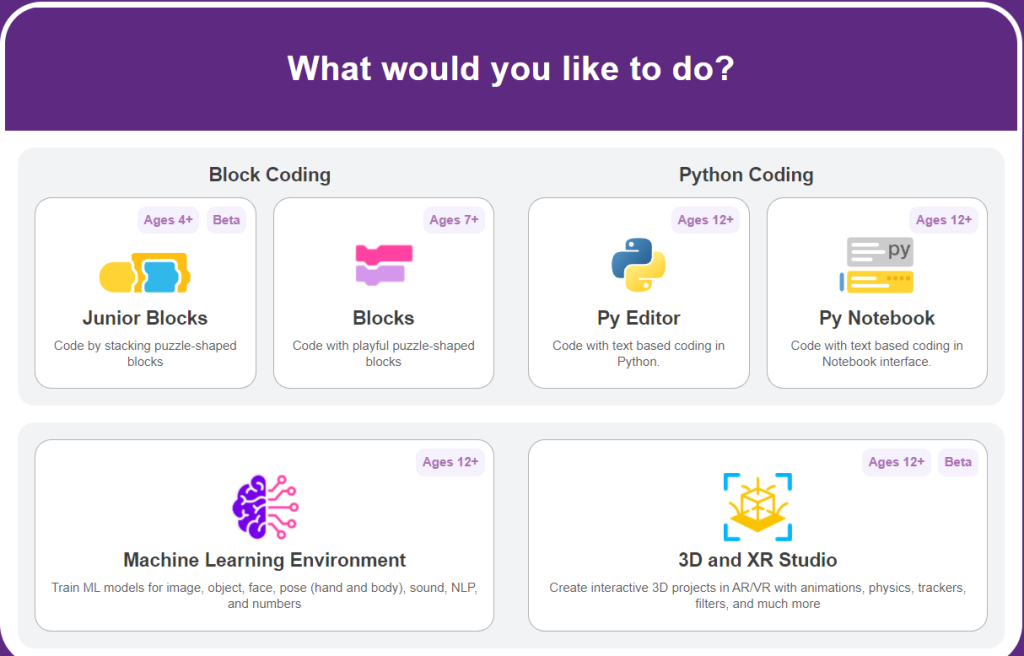
Task: Open Machine Learning Environment title
Action: [265, 560]
